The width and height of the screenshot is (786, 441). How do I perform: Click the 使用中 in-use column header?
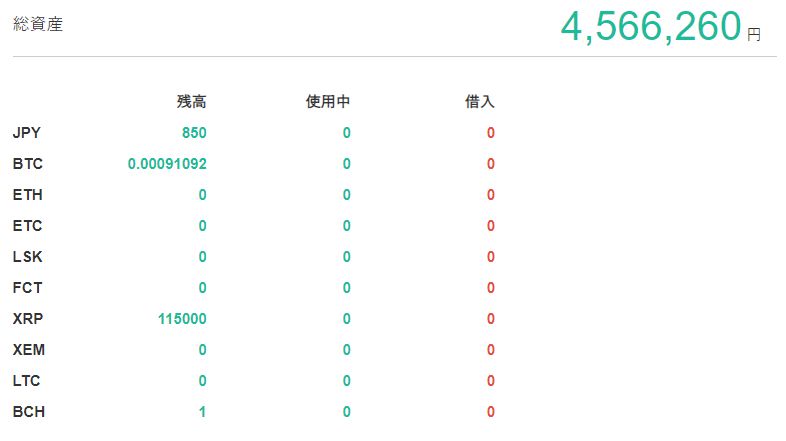pyautogui.click(x=327, y=101)
